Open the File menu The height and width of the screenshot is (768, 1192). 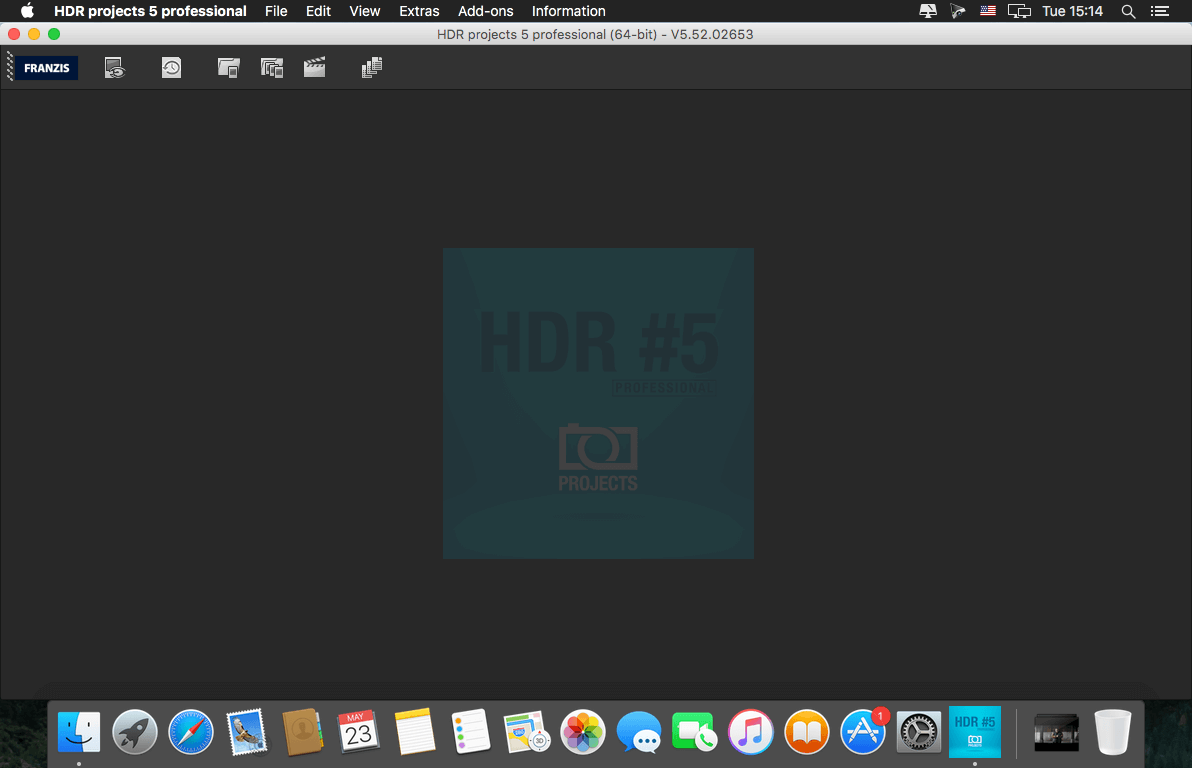276,11
